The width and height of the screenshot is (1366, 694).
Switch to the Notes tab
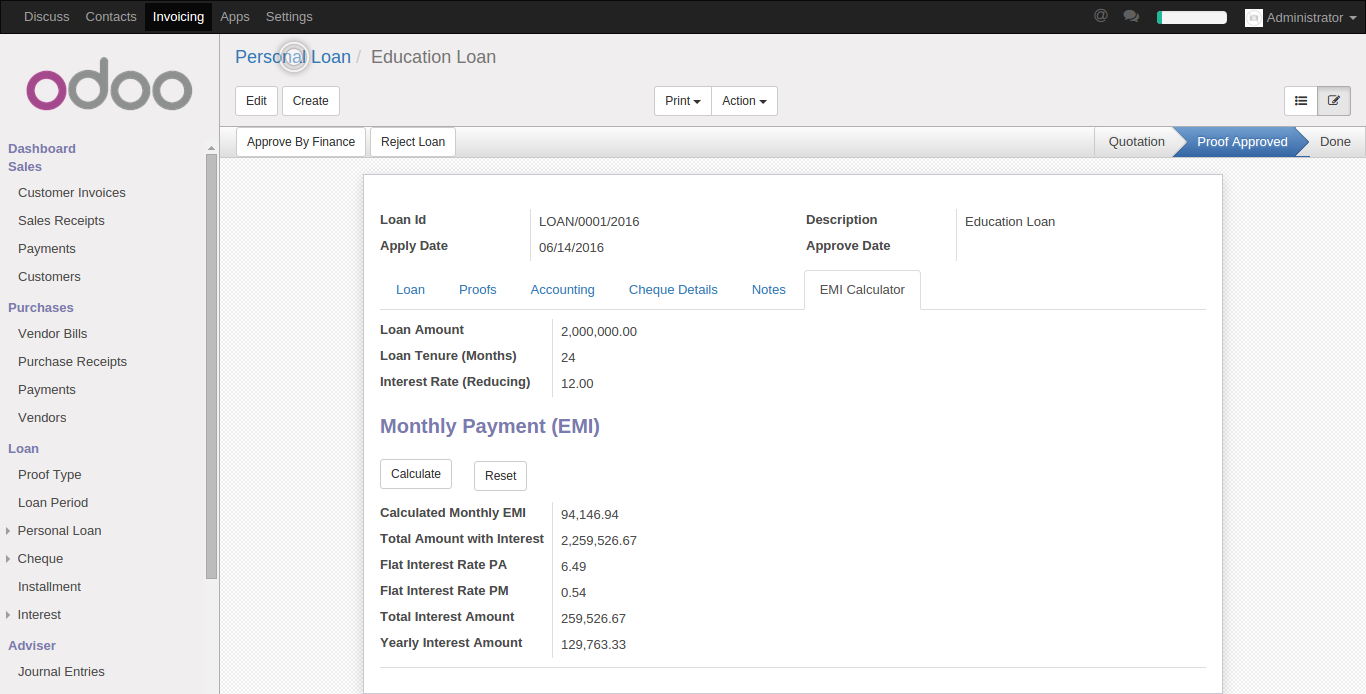[769, 290]
